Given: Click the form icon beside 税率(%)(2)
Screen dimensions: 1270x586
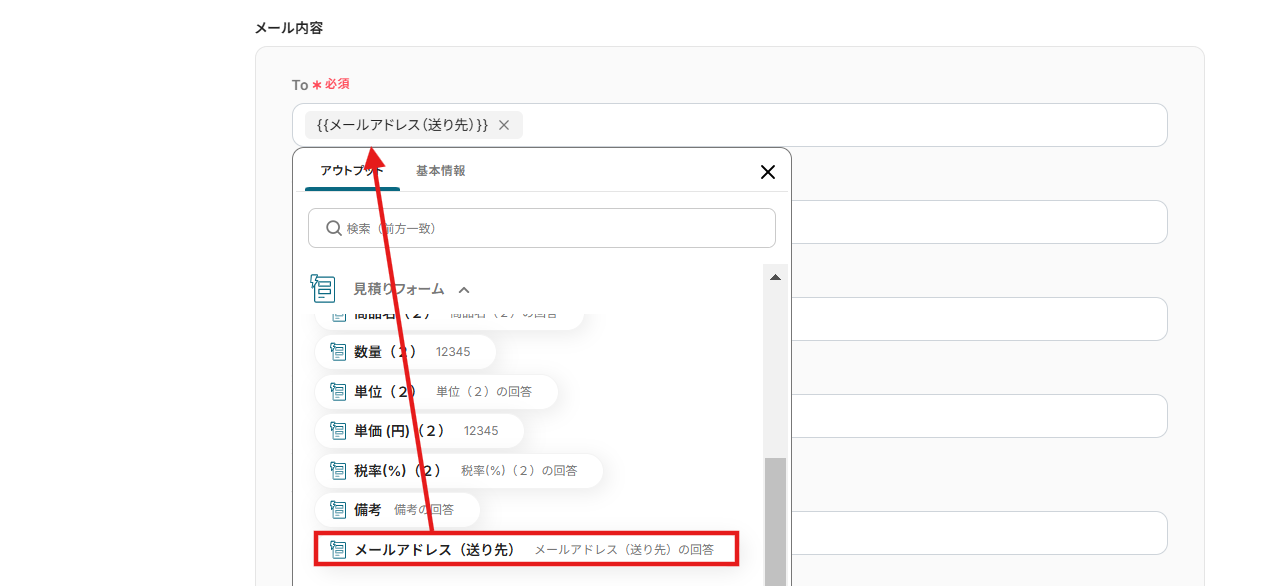Looking at the screenshot, I should pyautogui.click(x=338, y=470).
